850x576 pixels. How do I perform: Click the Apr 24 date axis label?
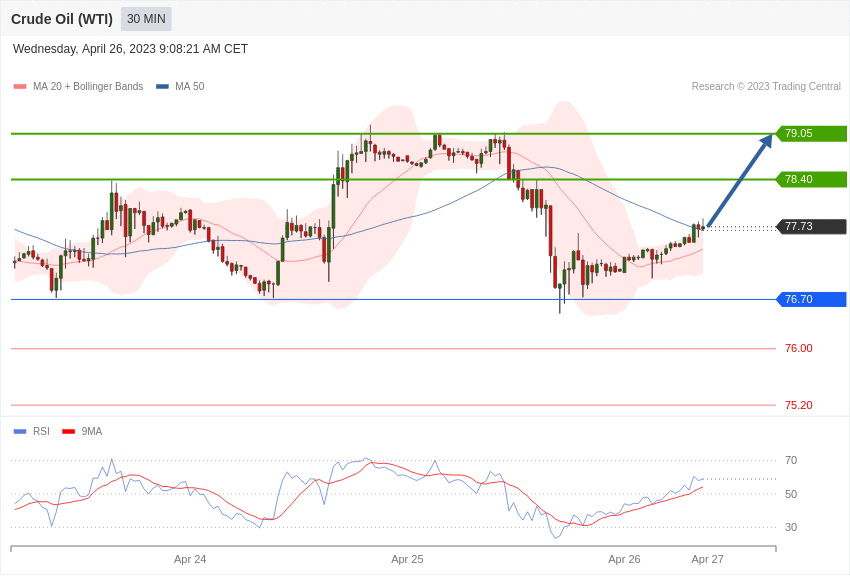[190, 559]
